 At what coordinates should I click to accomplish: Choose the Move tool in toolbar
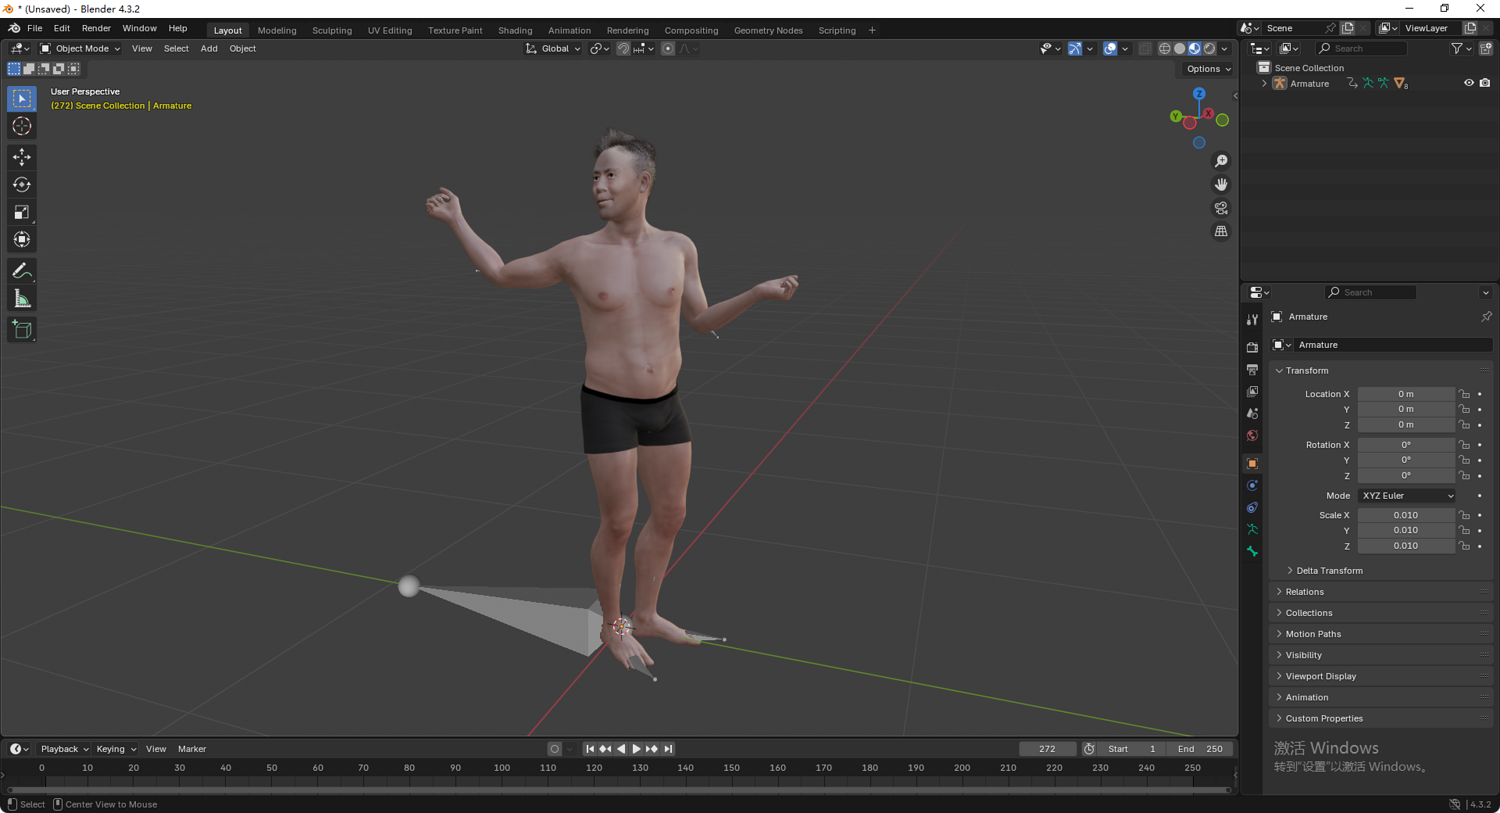(21, 157)
